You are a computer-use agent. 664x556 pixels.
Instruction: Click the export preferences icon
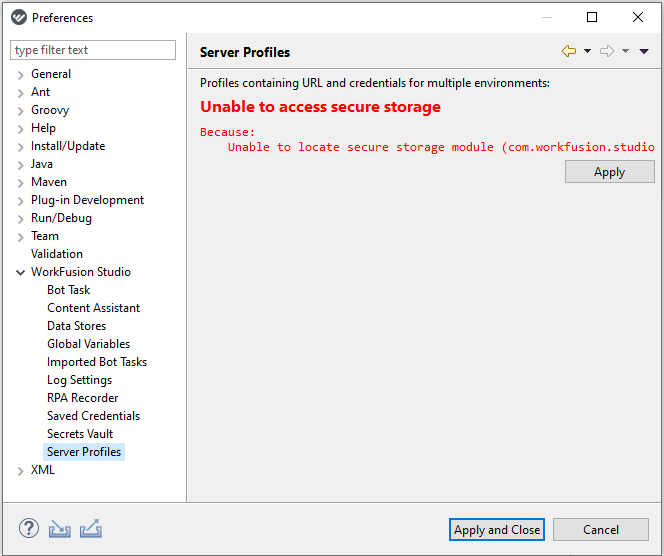click(x=91, y=528)
